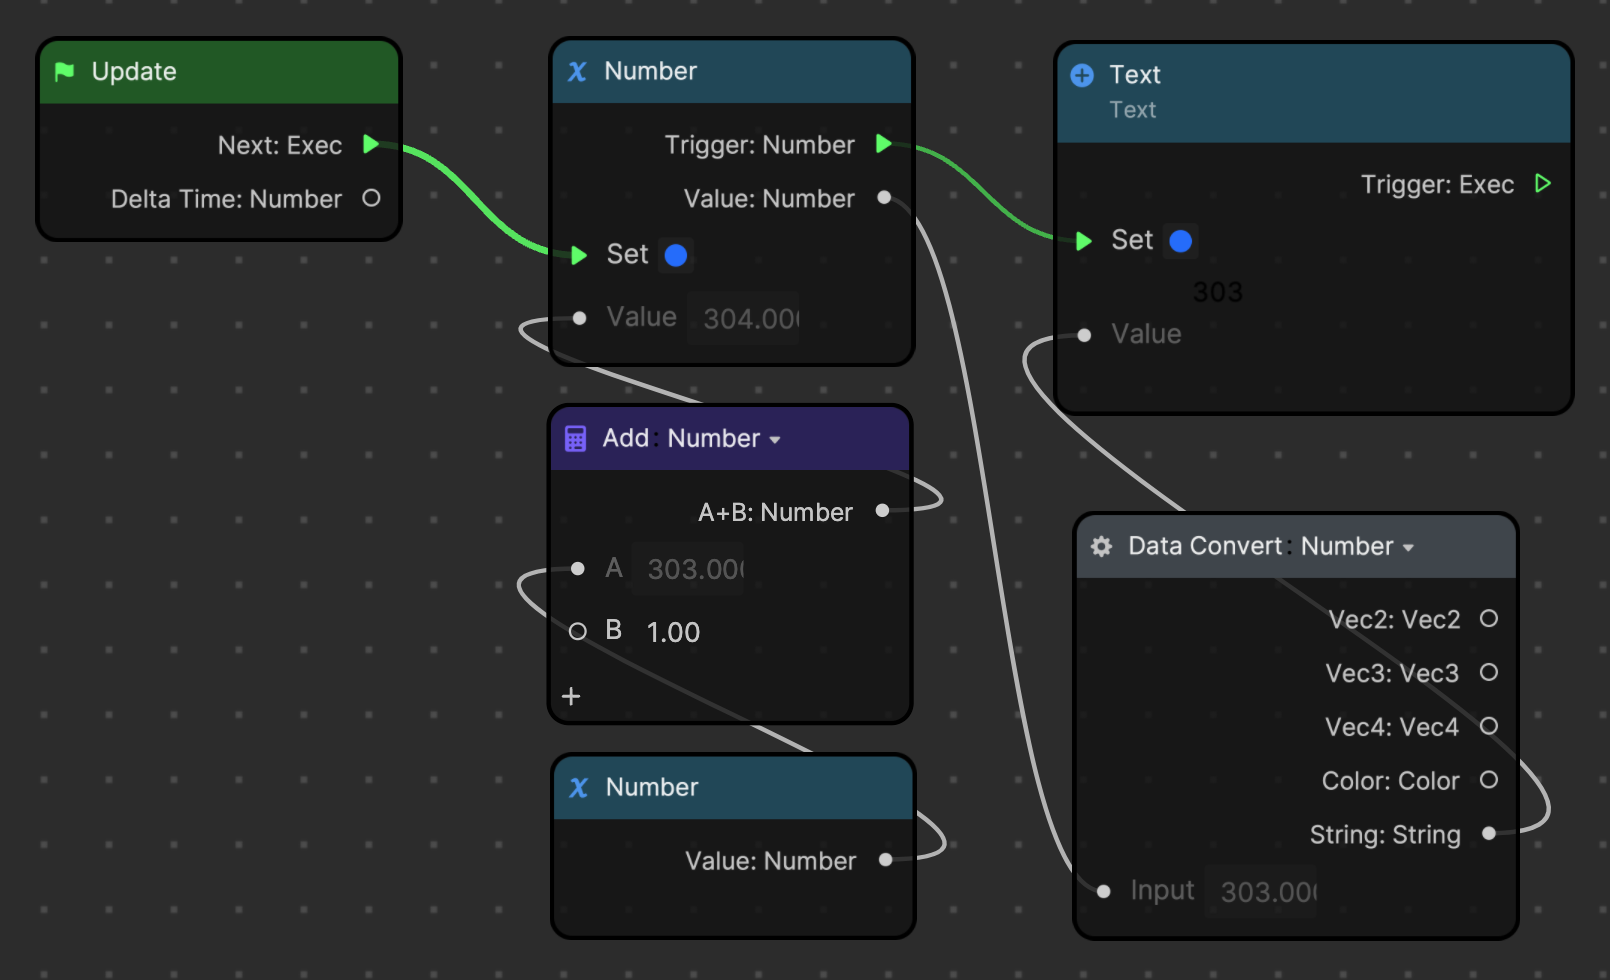Viewport: 1610px width, 980px height.
Task: Select the bottom Number node header
Action: tap(734, 788)
